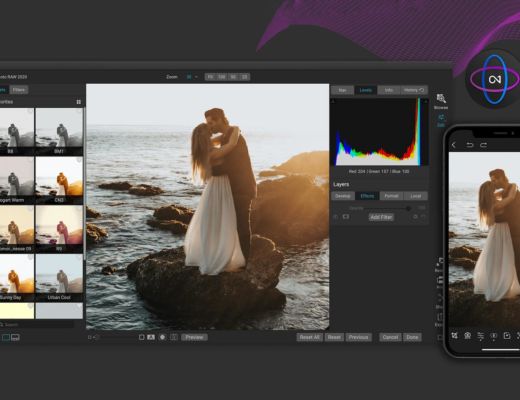Switch to the Info tab
Image resolution: width=520 pixels, height=400 pixels.
389,90
